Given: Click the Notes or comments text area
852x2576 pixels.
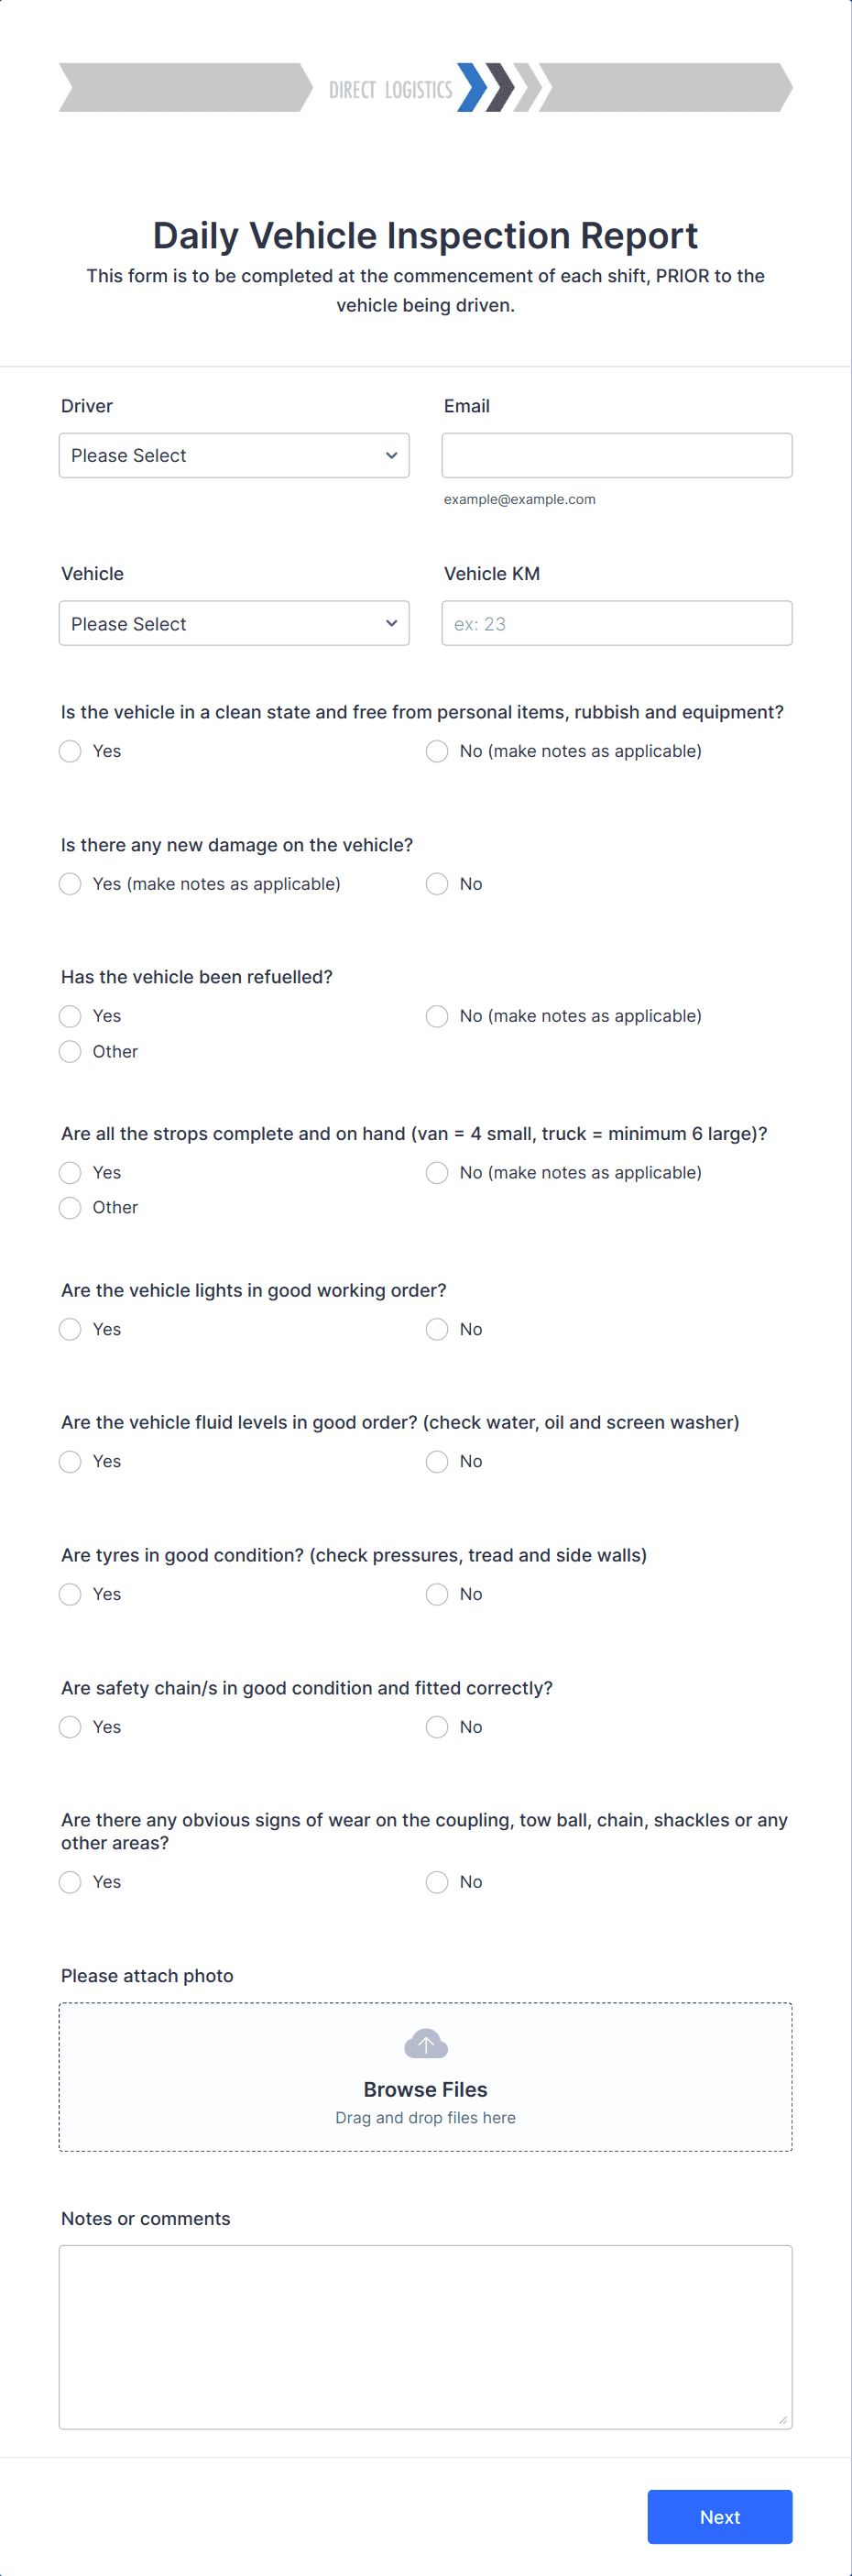Looking at the screenshot, I should coord(425,2337).
